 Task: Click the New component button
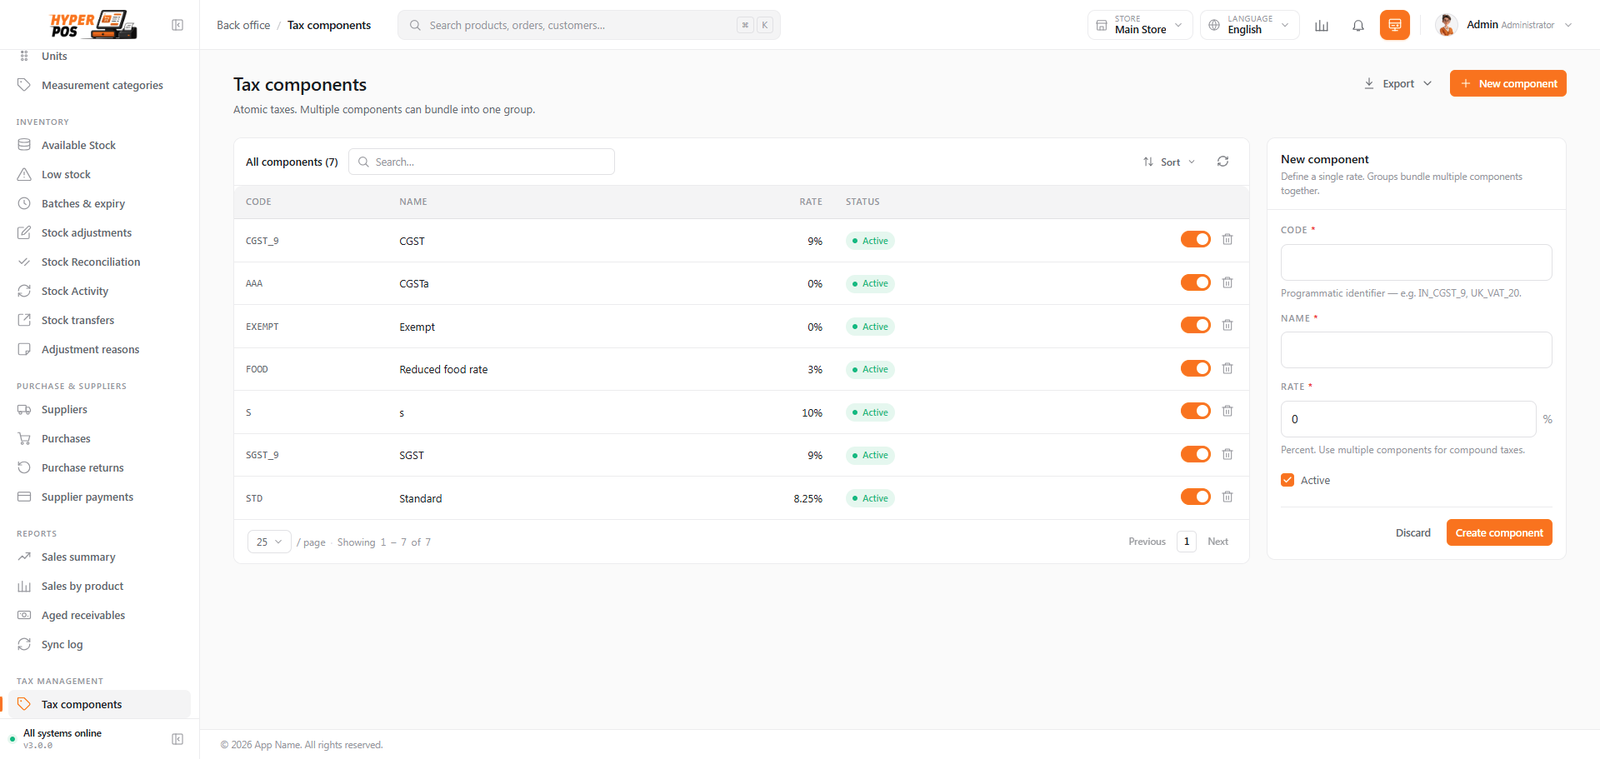coord(1508,84)
